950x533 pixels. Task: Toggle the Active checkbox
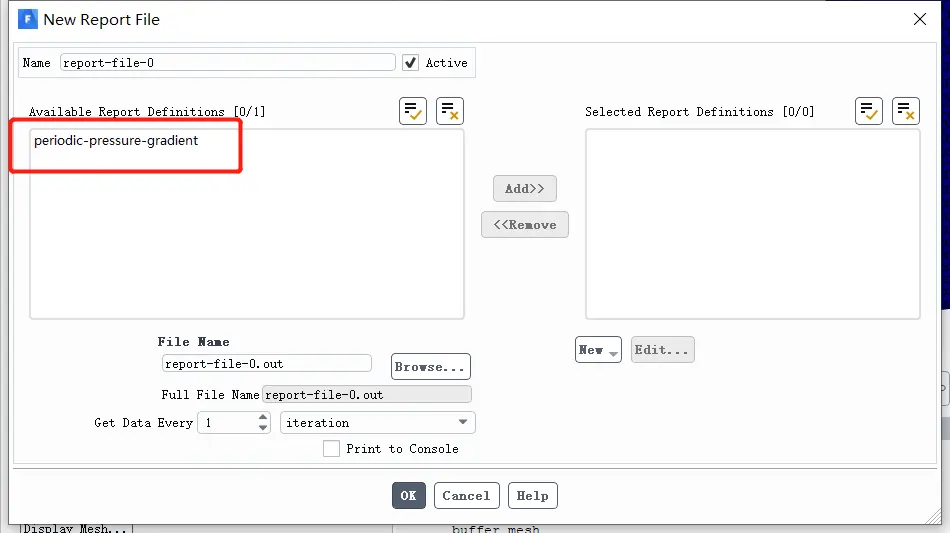point(410,62)
